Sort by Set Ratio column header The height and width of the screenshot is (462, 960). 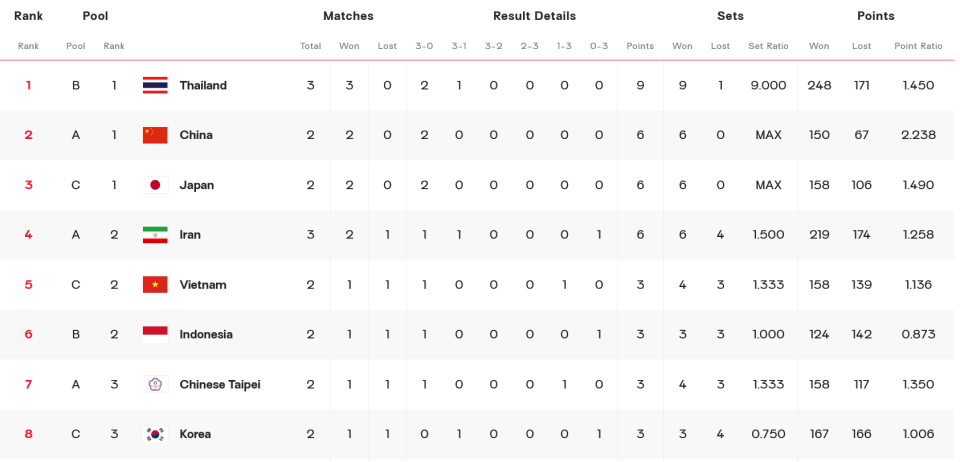point(768,46)
